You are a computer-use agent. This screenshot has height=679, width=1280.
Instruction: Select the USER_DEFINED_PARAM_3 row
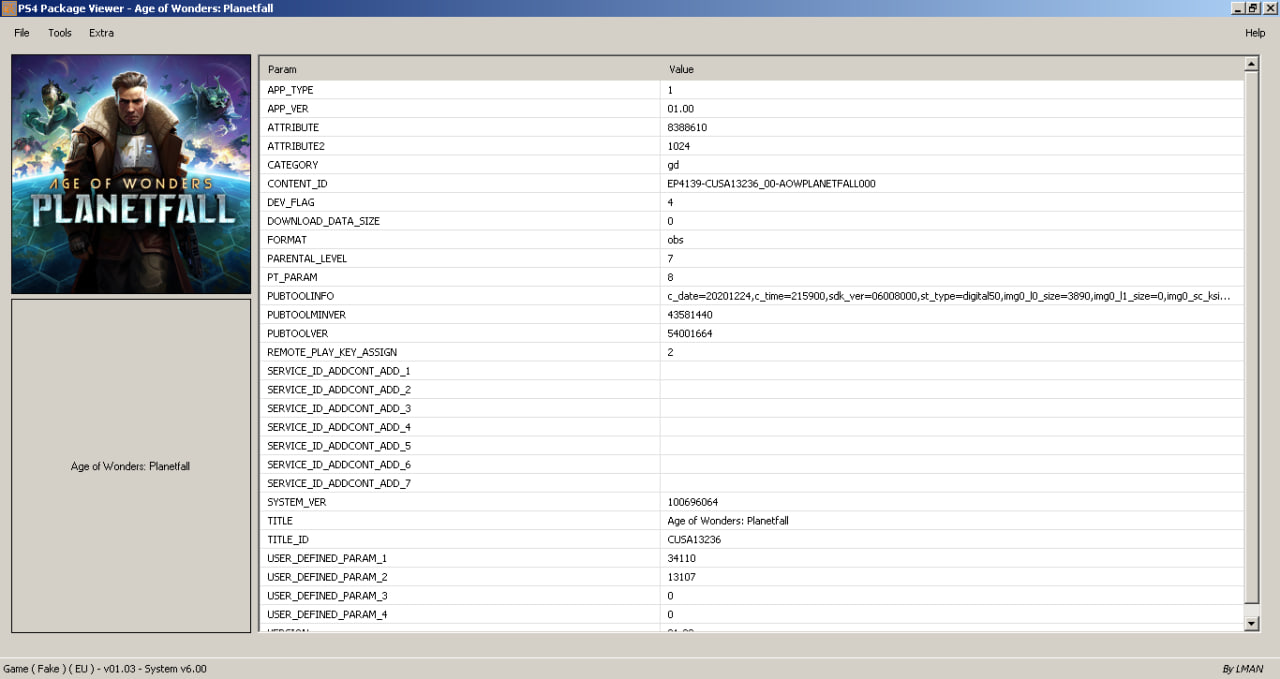[x=752, y=595]
